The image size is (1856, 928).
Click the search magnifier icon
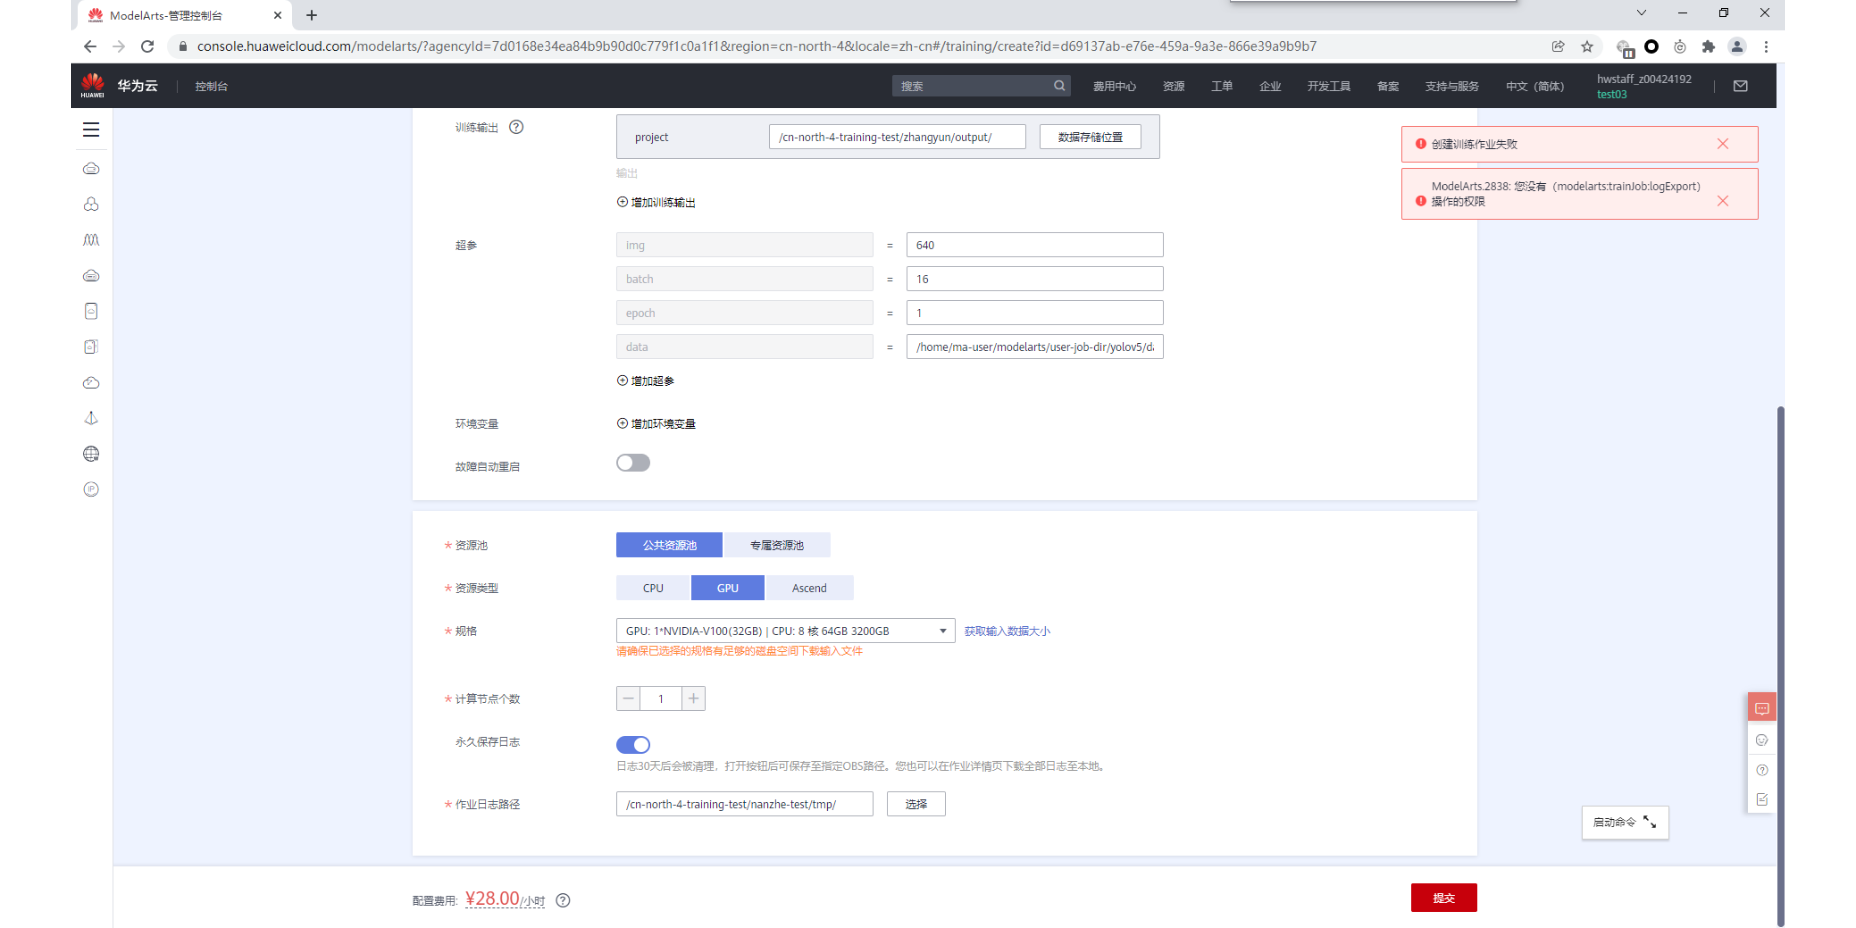(1059, 86)
